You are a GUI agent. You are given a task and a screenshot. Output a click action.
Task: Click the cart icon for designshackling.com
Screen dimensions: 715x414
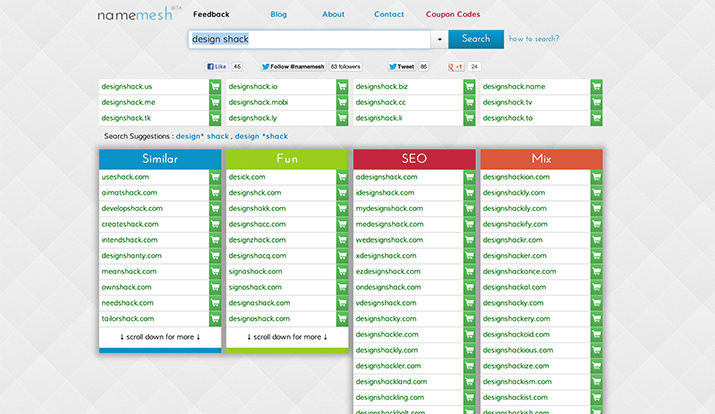click(x=469, y=397)
